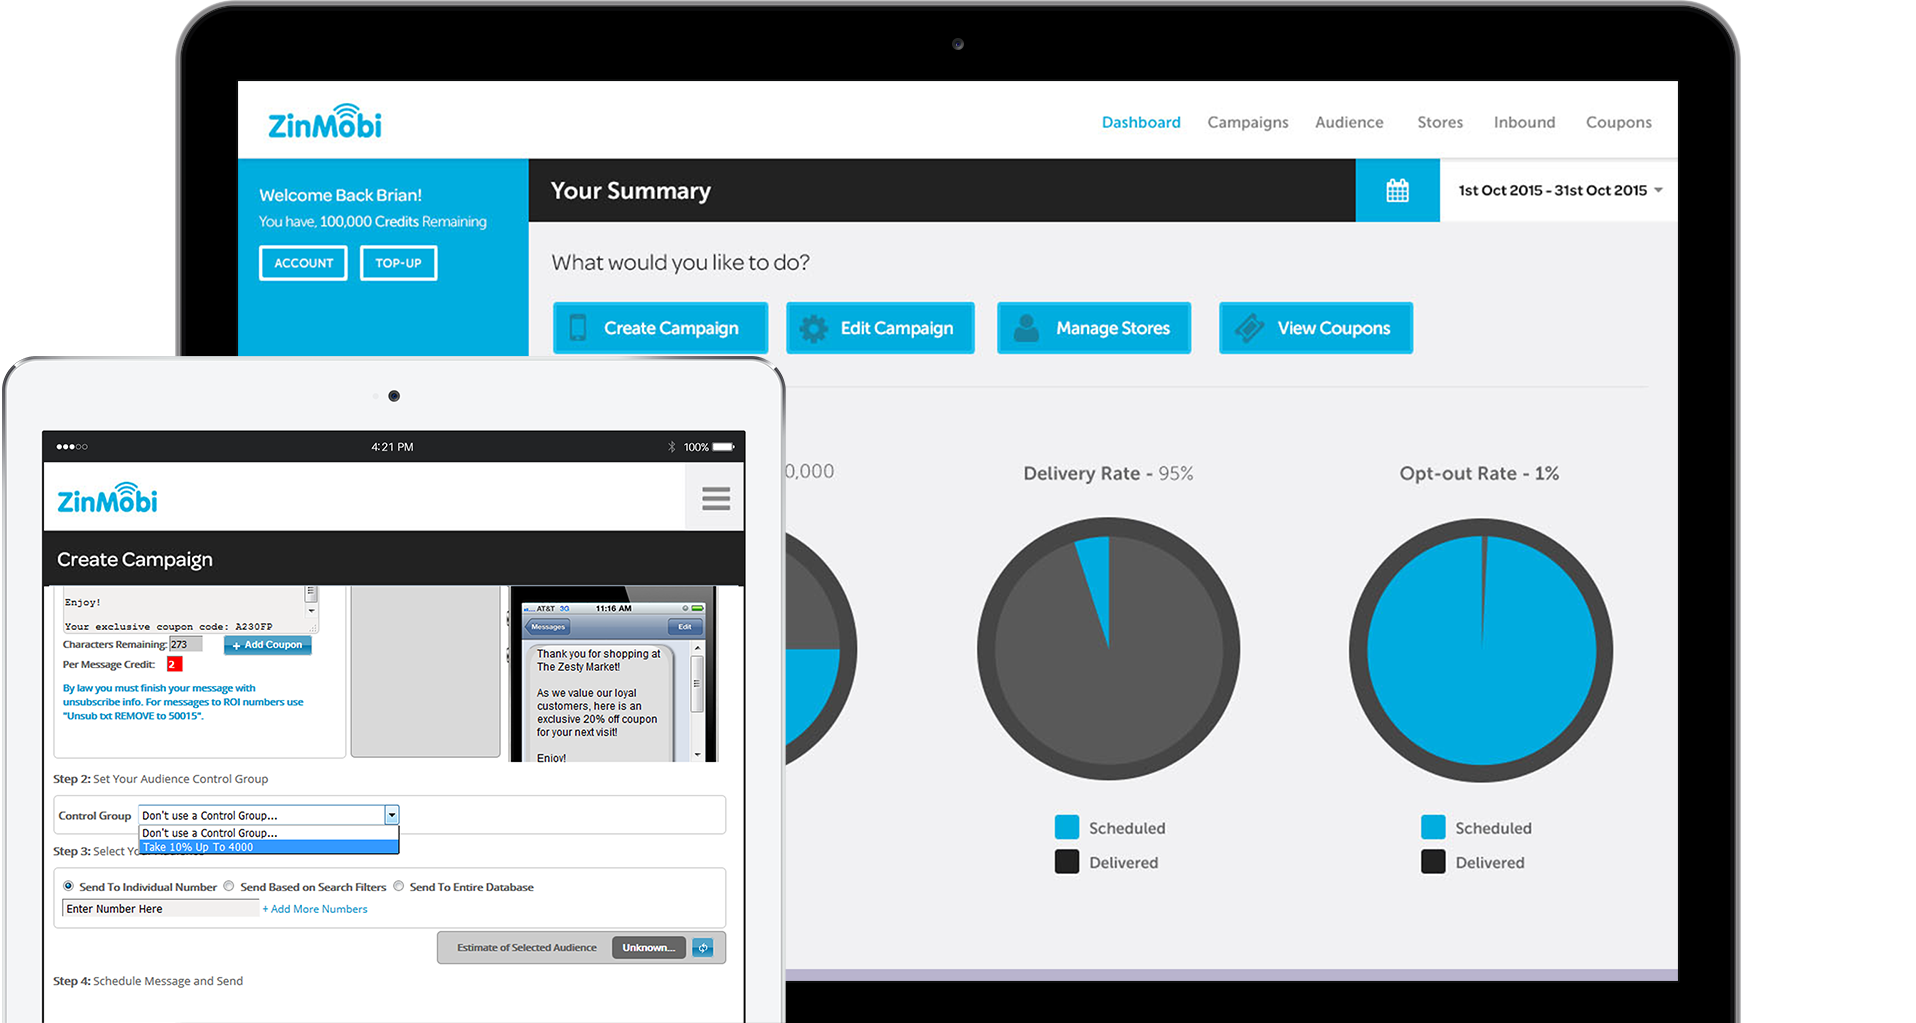Select Send To Individual Number radio

coord(68,886)
